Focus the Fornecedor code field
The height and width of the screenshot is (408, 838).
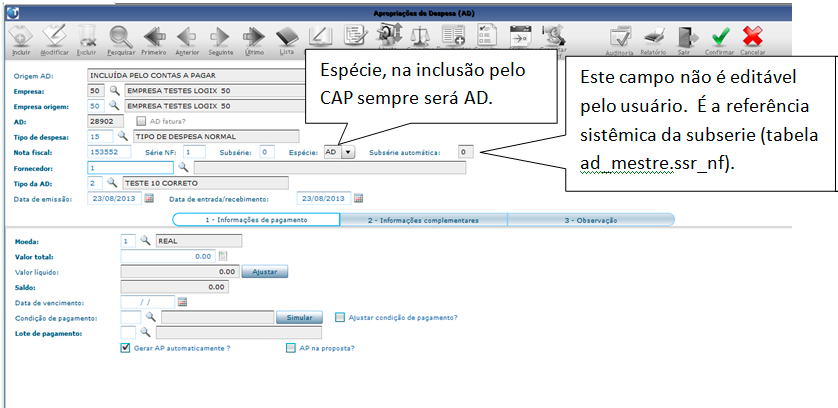click(x=130, y=167)
